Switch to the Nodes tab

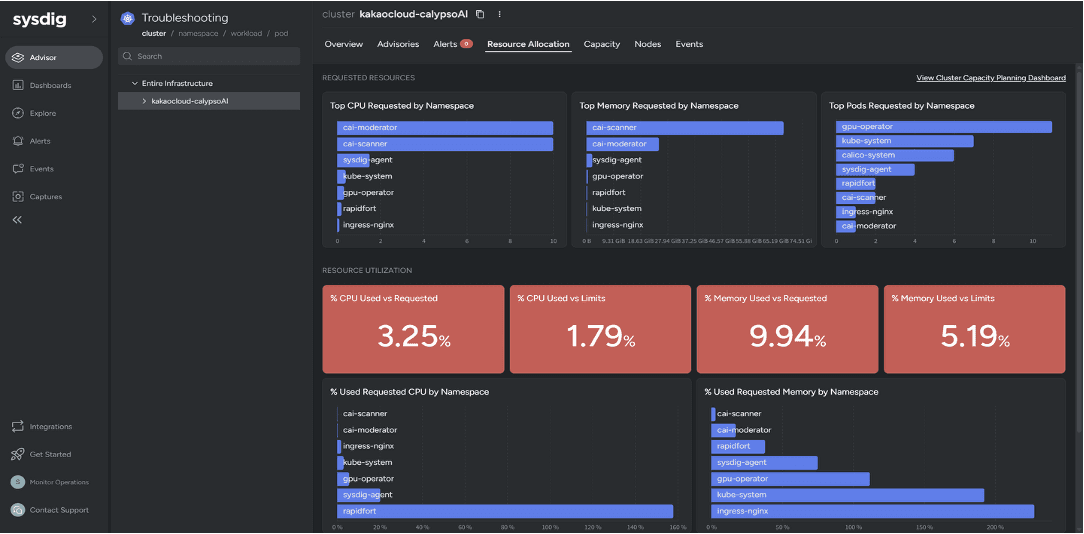point(648,44)
